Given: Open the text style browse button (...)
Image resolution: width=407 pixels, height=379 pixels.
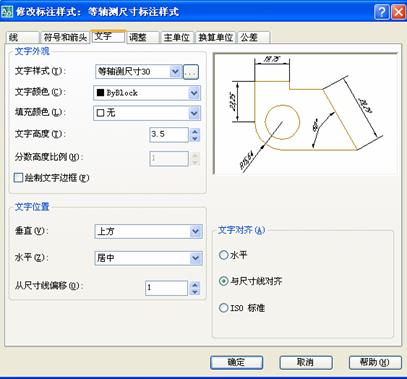Looking at the screenshot, I should tap(191, 72).
